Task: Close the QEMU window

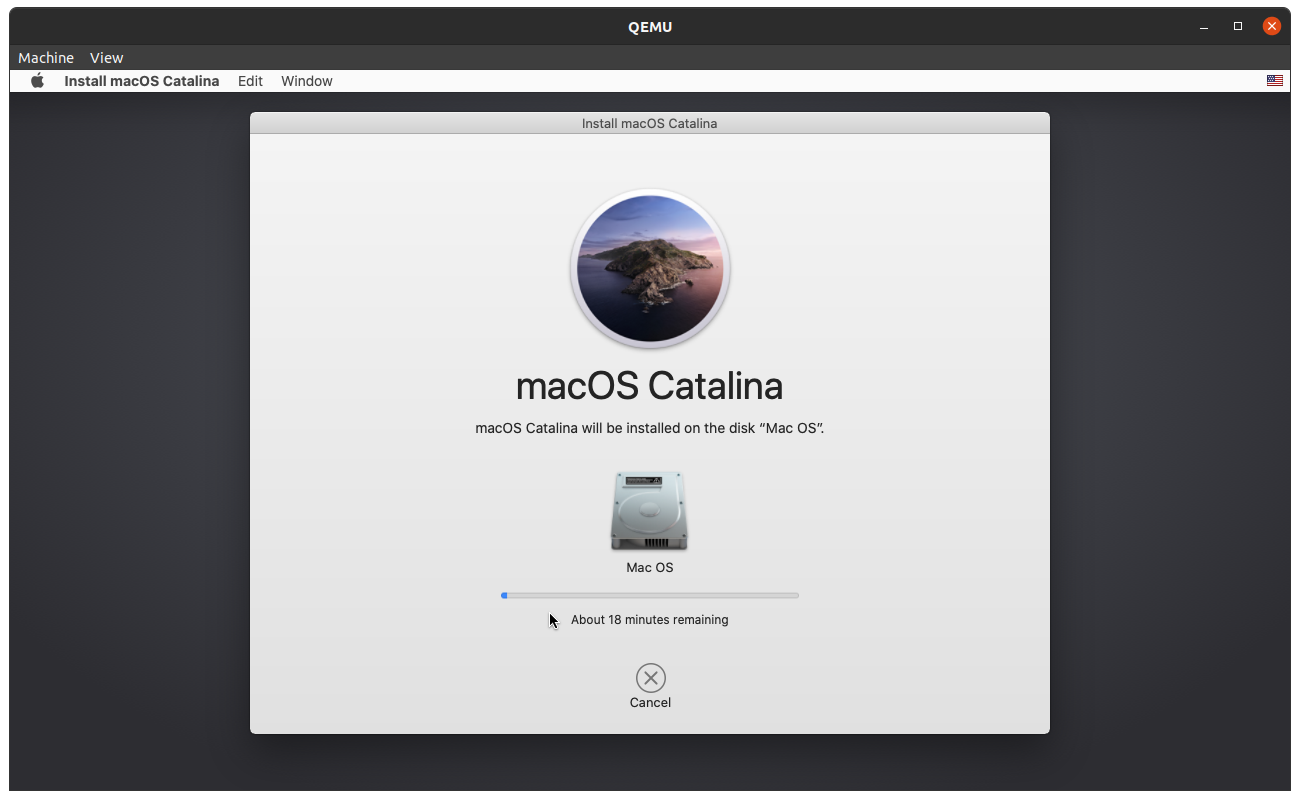Action: pos(1272,27)
